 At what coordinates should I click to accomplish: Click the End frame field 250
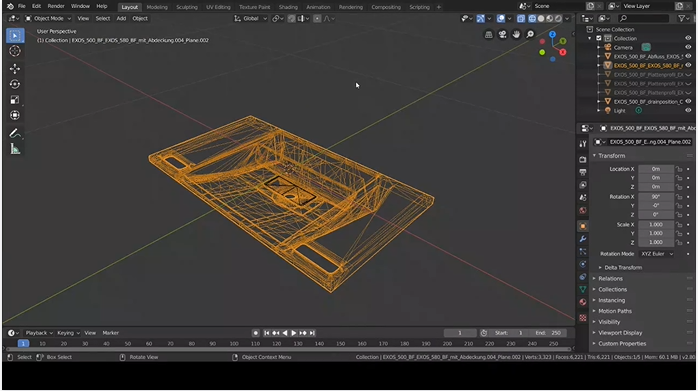pyautogui.click(x=548, y=333)
